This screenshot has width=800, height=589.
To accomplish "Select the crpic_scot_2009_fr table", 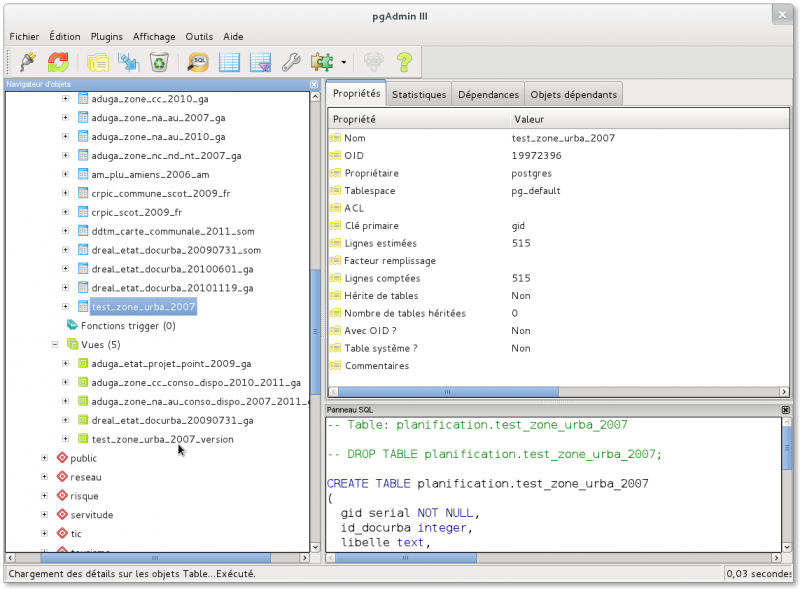I will [x=136, y=212].
